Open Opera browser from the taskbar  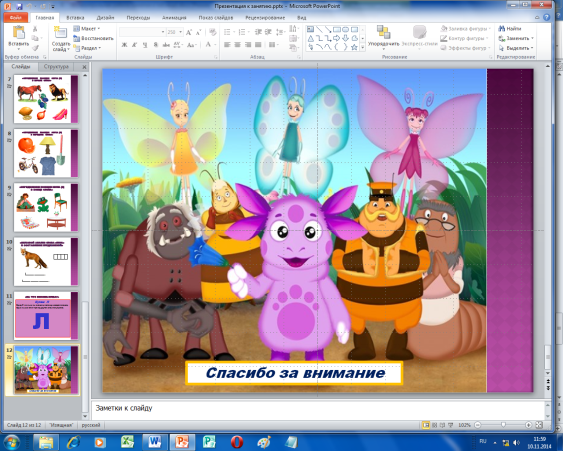pos(237,442)
